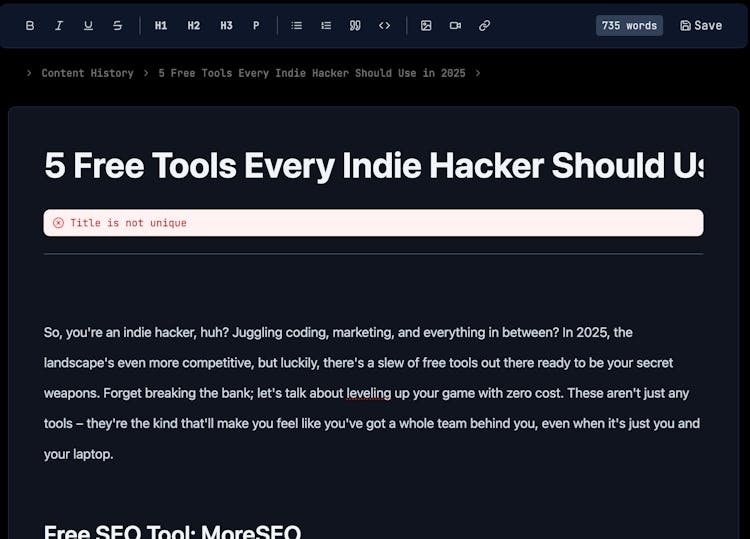Image resolution: width=750 pixels, height=539 pixels.
Task: Apply strikethrough formatting
Action: coord(117,26)
